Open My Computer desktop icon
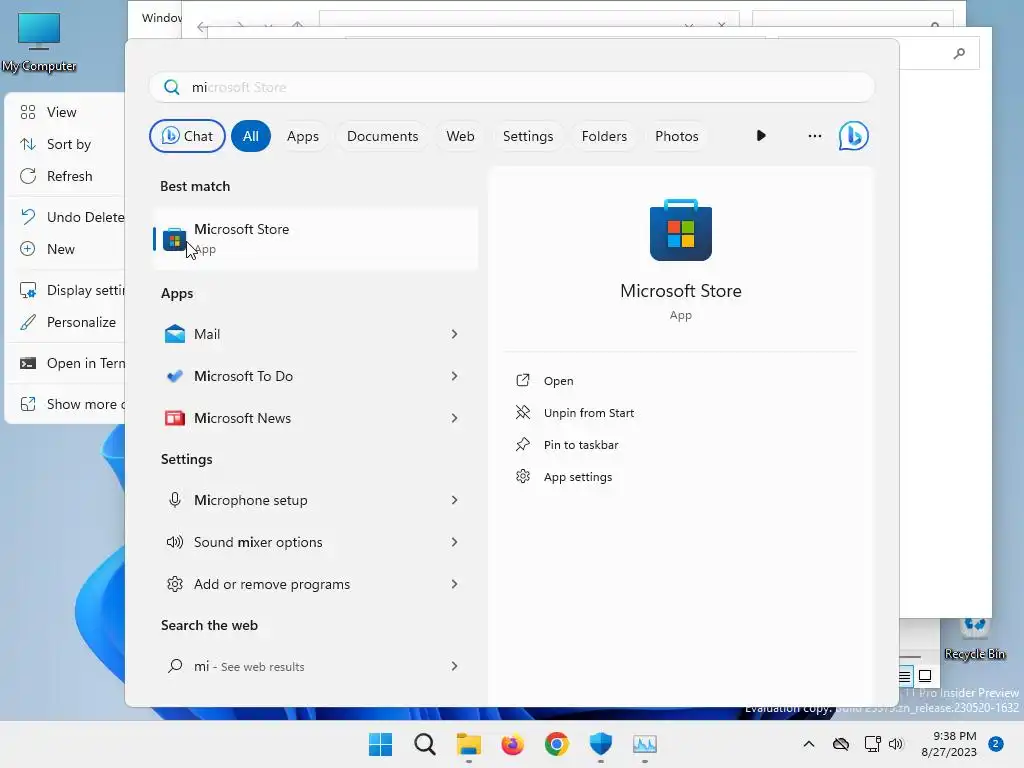This screenshot has width=1024, height=768. coord(39,42)
